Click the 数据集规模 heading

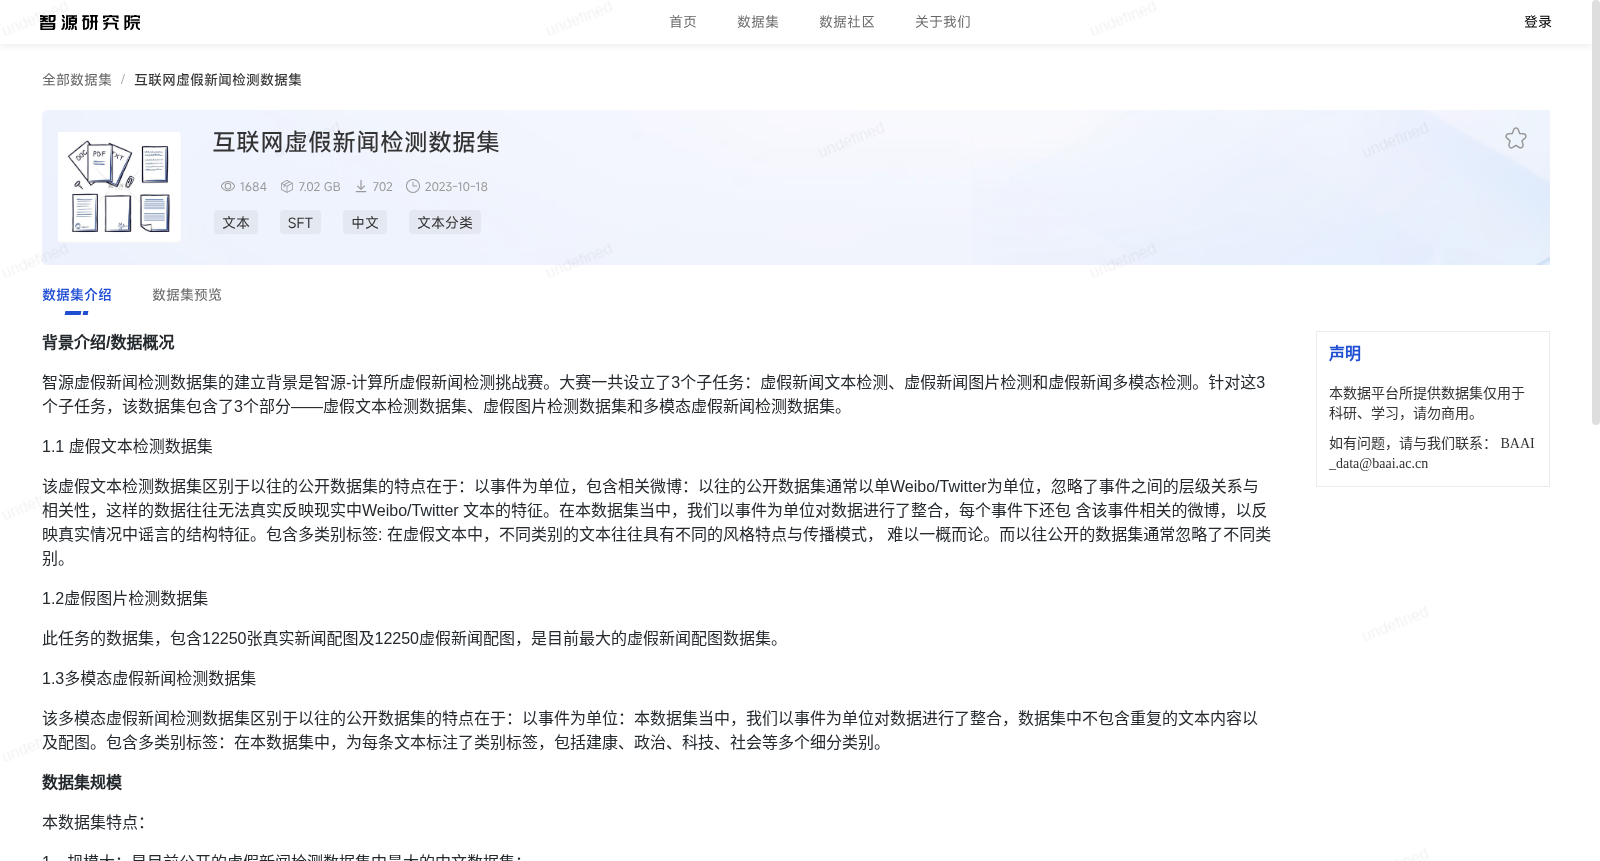pos(82,783)
